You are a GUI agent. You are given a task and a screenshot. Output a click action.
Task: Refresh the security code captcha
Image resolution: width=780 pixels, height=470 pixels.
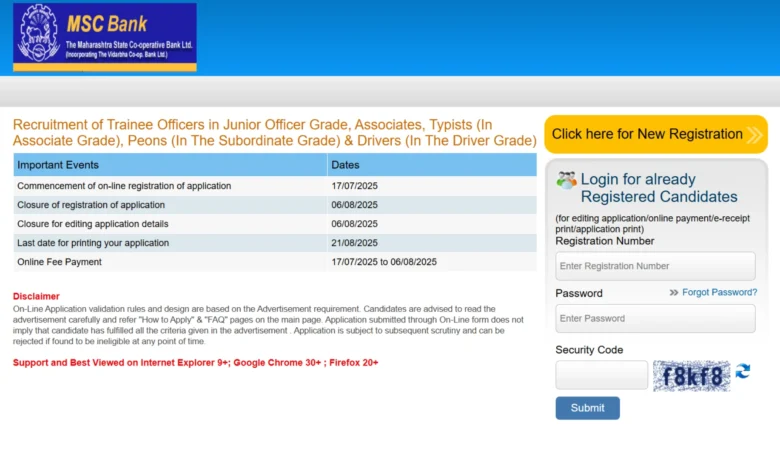point(743,371)
